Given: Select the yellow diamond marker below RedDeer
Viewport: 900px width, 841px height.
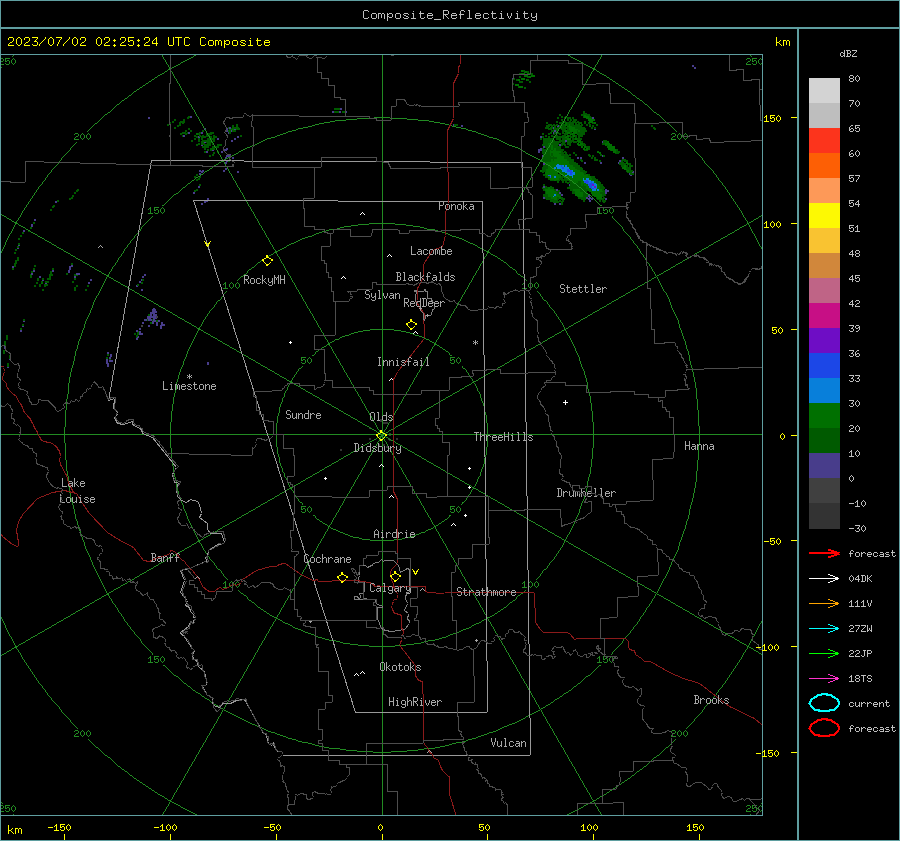Looking at the screenshot, I should point(411,325).
